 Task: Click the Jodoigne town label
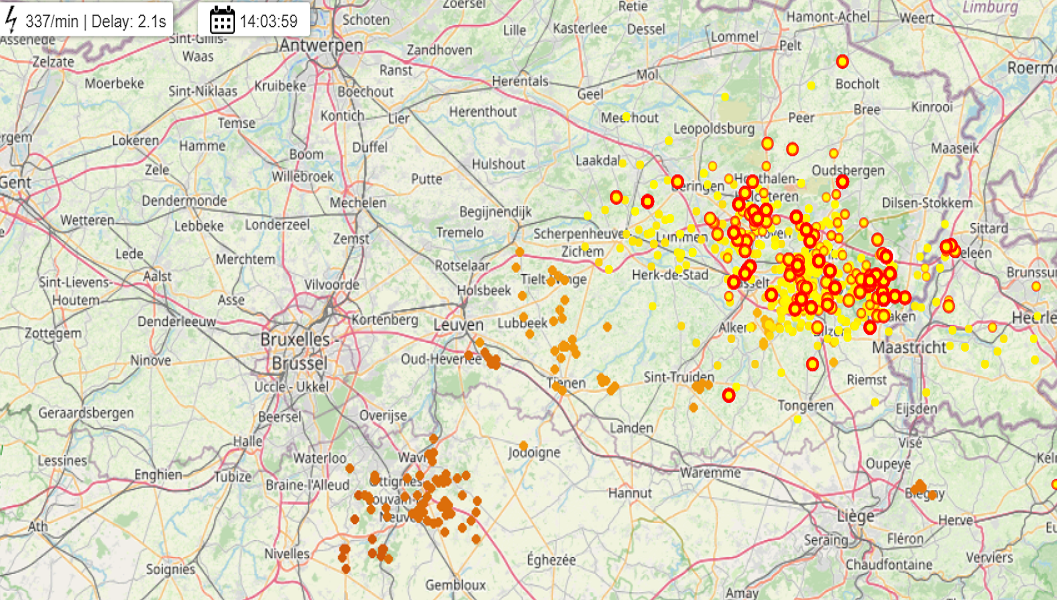click(x=534, y=452)
